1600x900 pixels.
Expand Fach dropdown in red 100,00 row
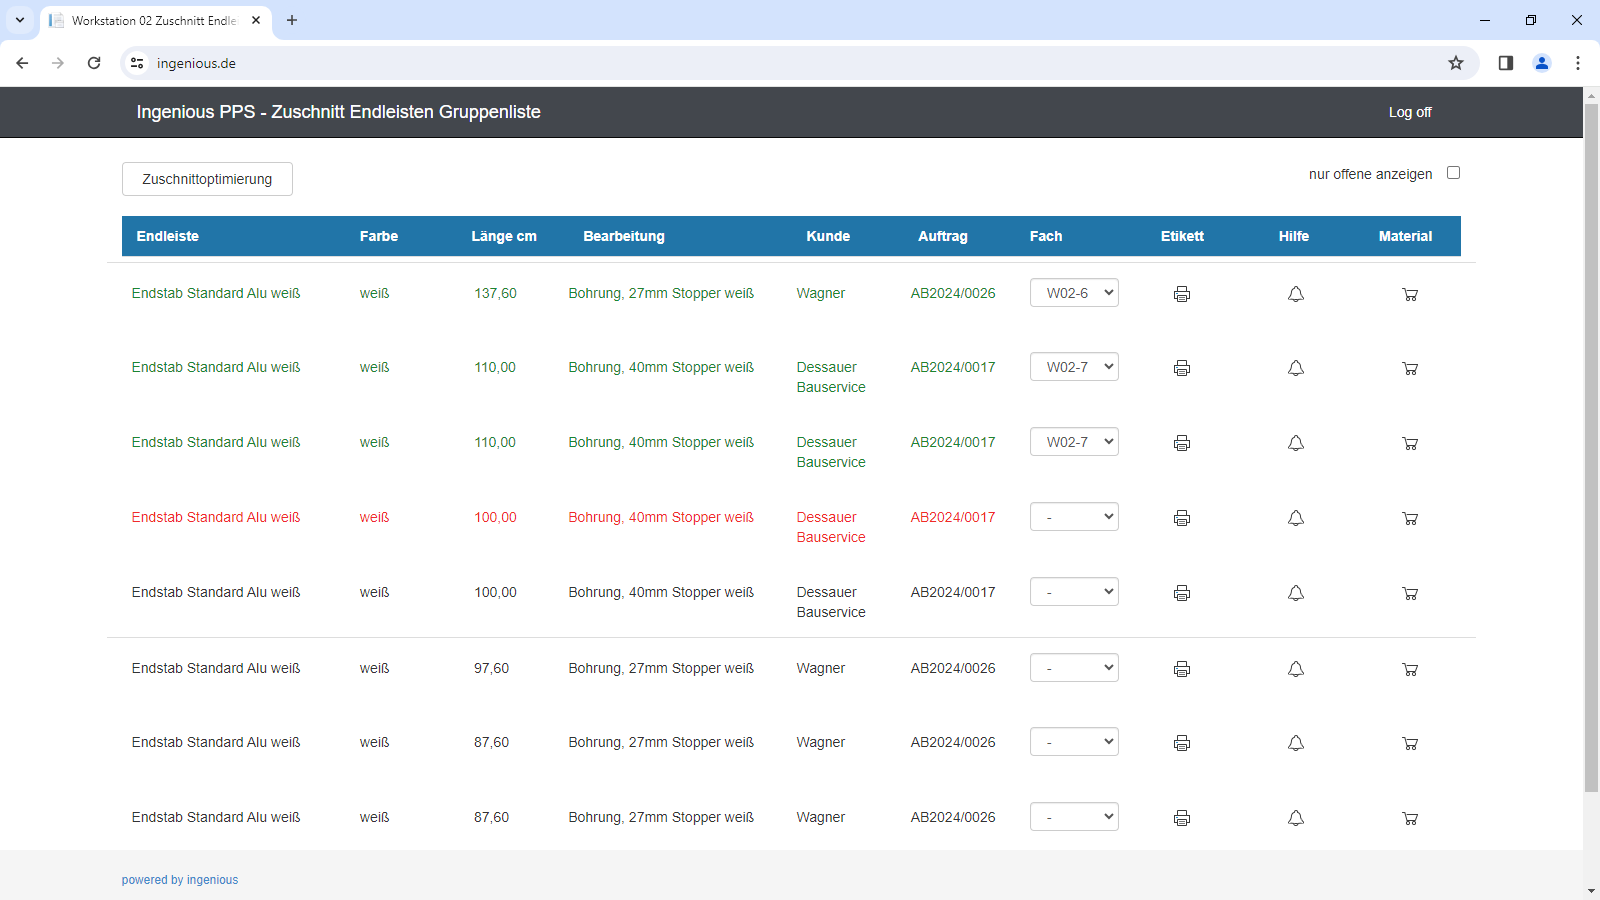tap(1074, 517)
